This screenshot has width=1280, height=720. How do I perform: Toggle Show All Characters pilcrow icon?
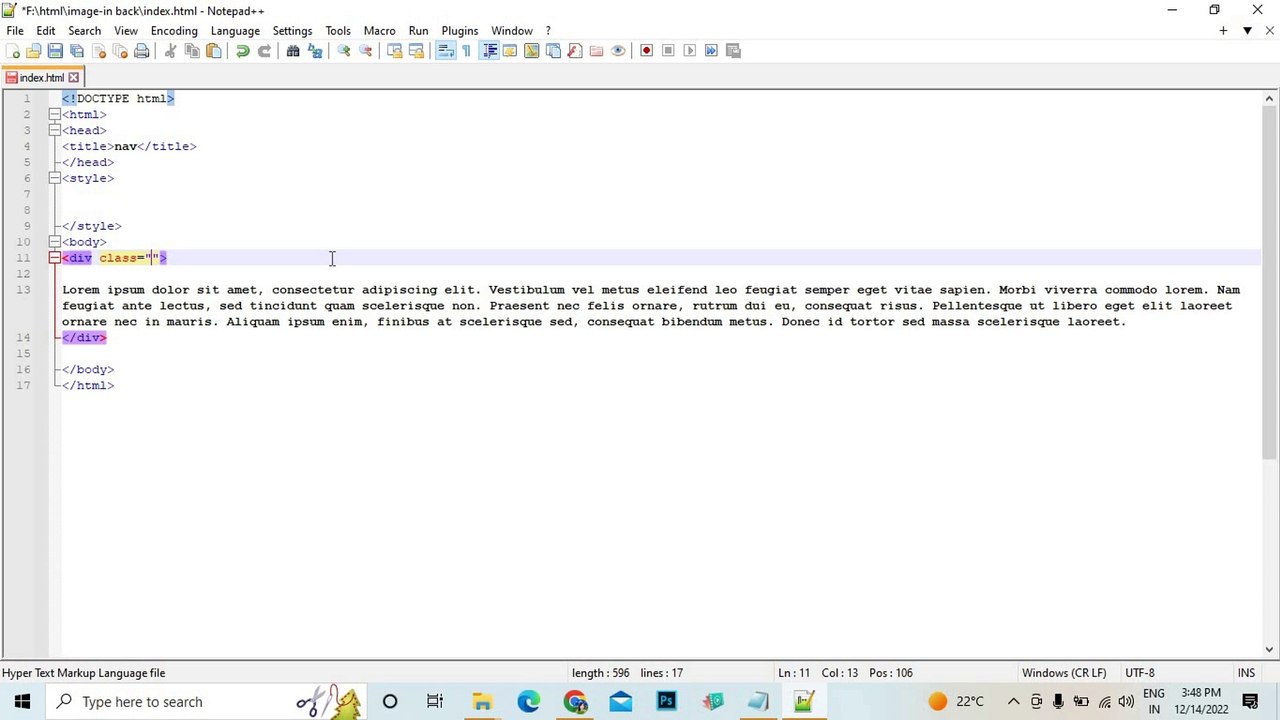pos(467,51)
